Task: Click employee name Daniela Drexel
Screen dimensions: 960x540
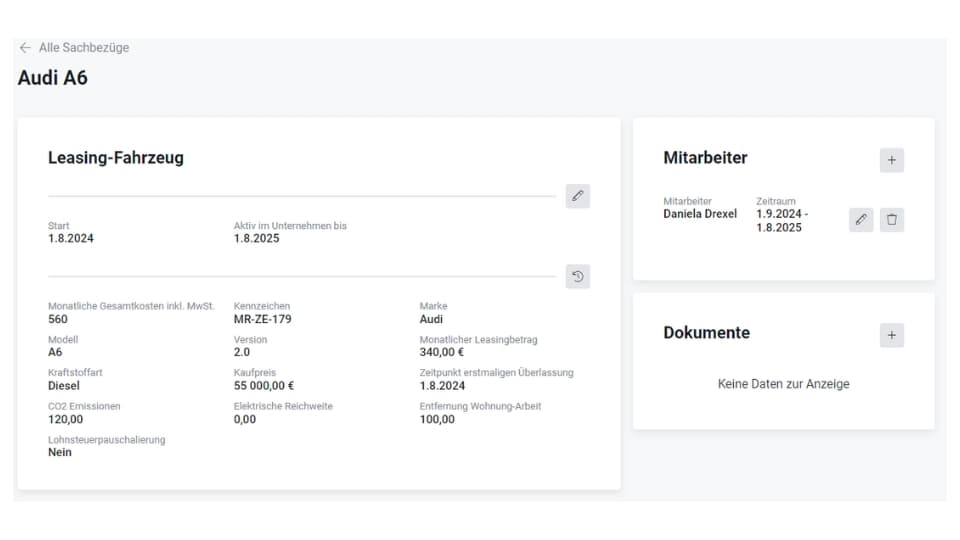Action: tap(700, 214)
